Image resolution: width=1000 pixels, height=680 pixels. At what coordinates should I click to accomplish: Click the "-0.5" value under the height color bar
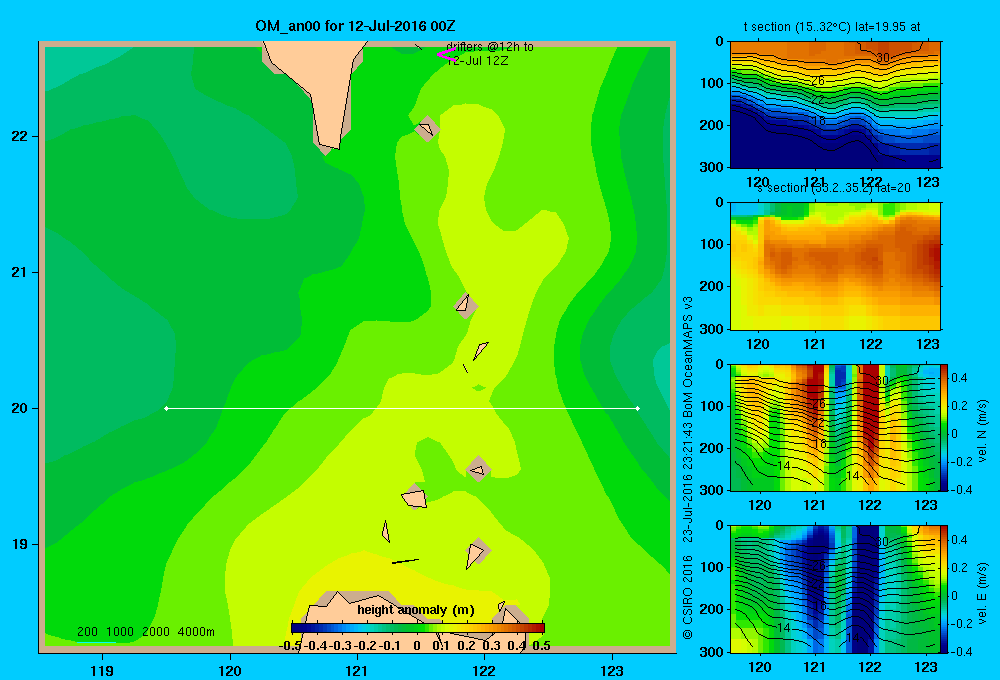tap(290, 646)
